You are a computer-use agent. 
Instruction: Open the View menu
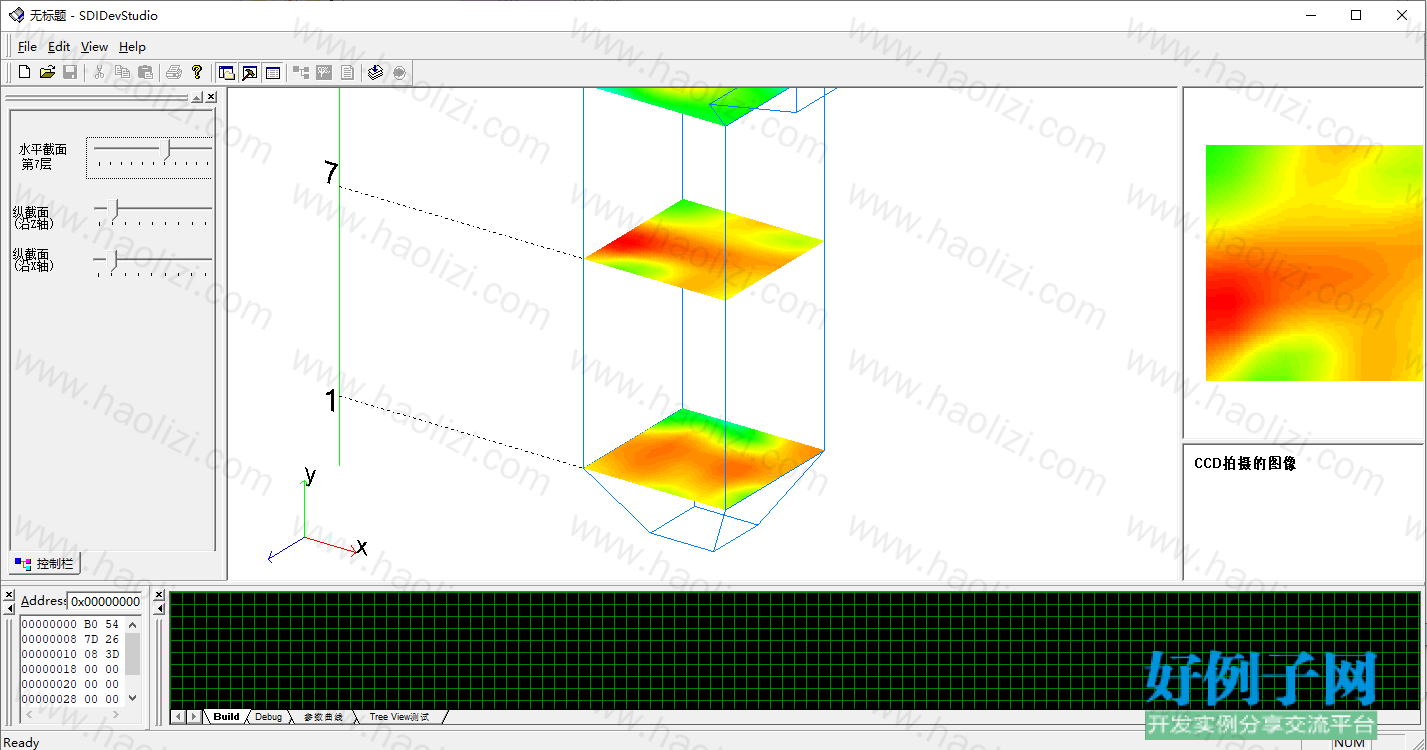tap(94, 47)
